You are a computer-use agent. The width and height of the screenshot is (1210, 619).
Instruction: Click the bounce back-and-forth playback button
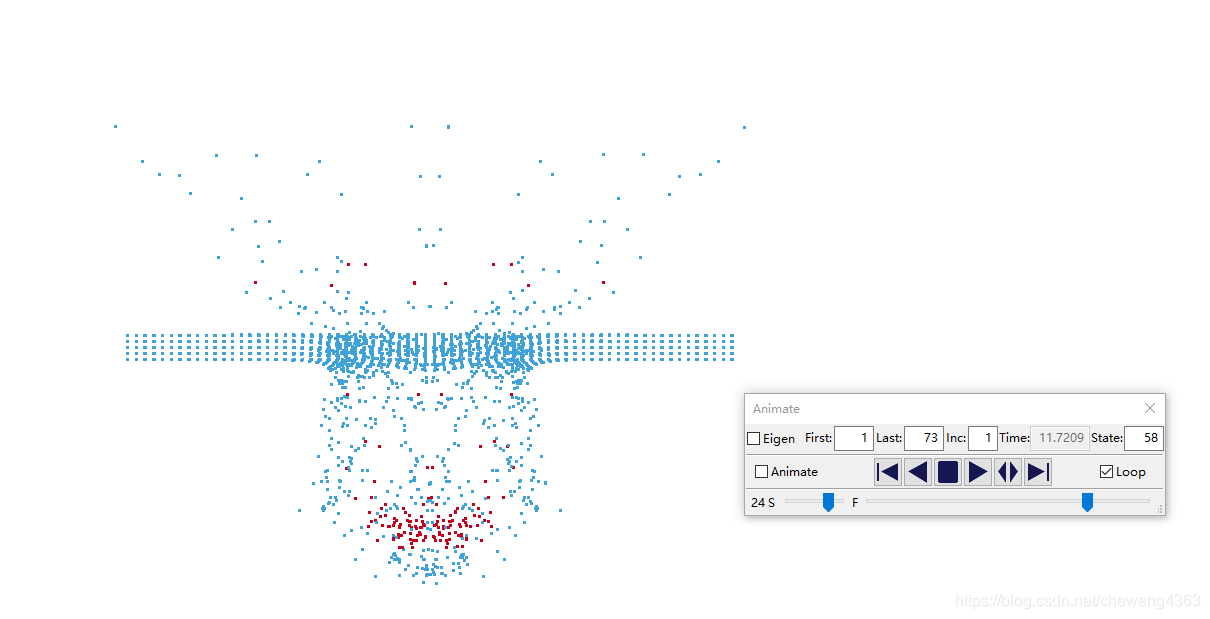pyautogui.click(x=1008, y=472)
